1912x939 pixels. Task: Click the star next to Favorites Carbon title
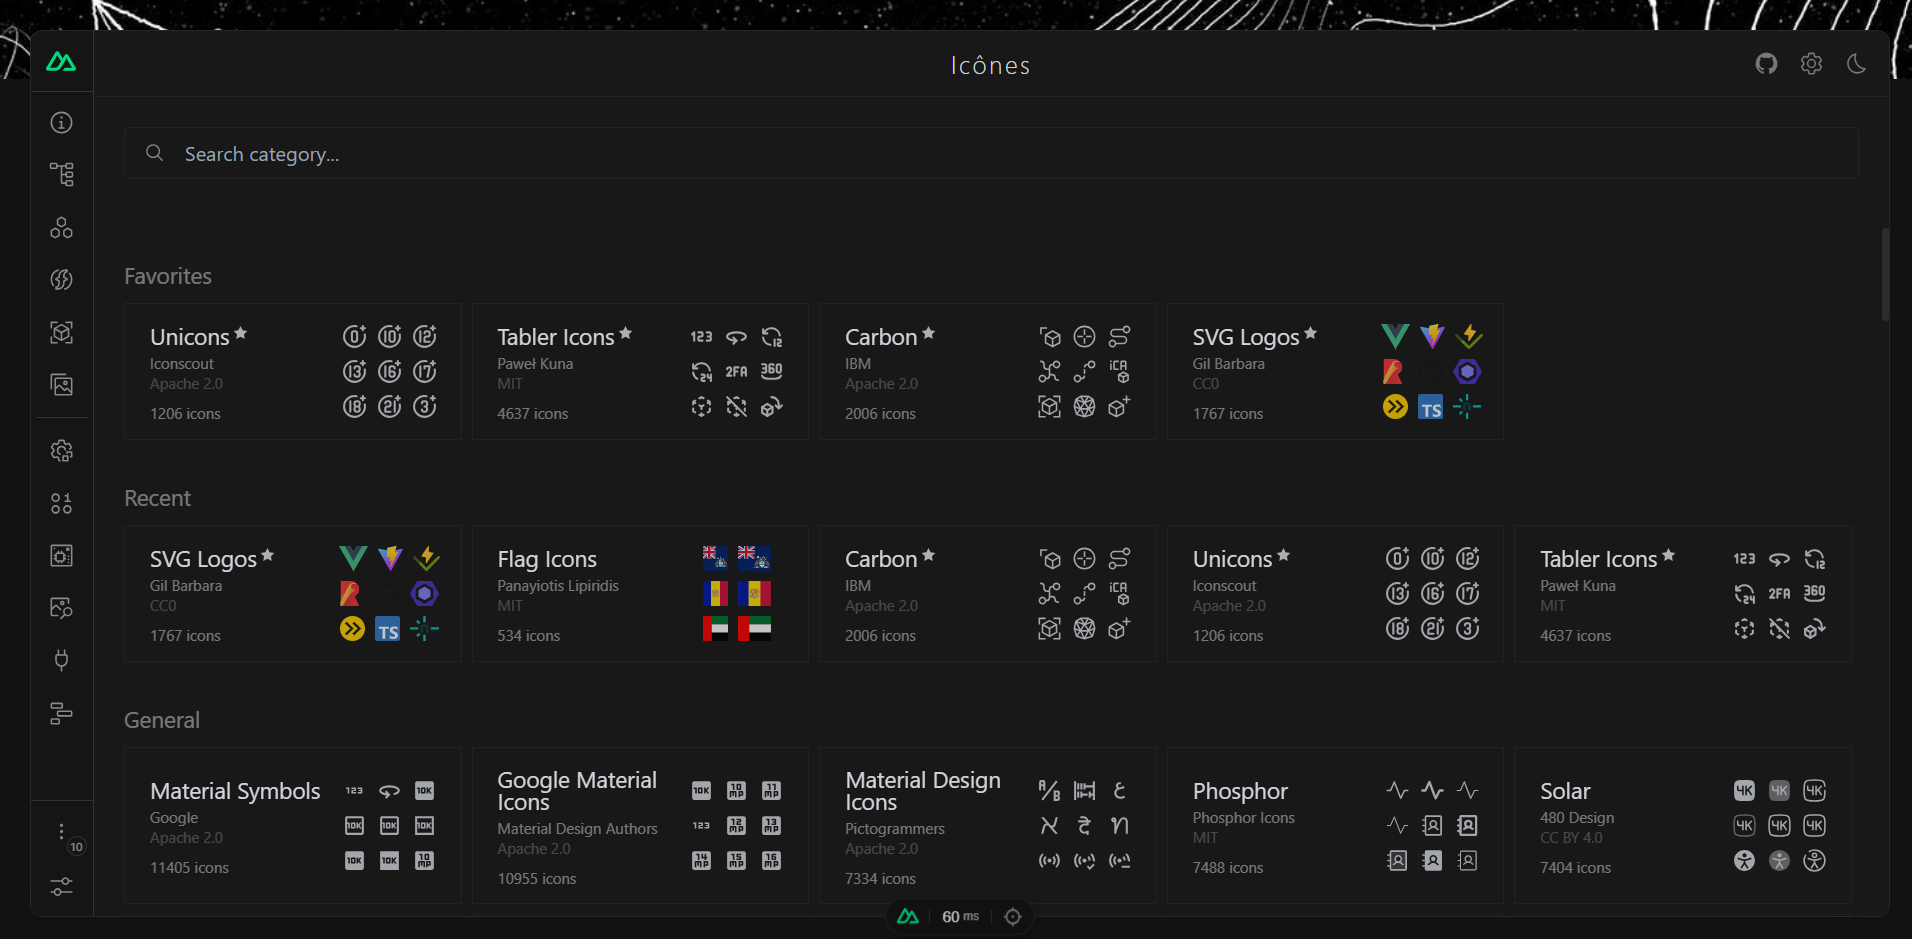929,333
